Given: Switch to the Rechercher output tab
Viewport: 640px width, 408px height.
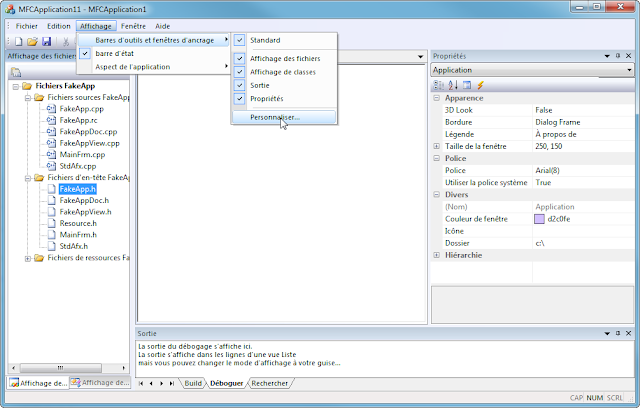Looking at the screenshot, I should (269, 384).
